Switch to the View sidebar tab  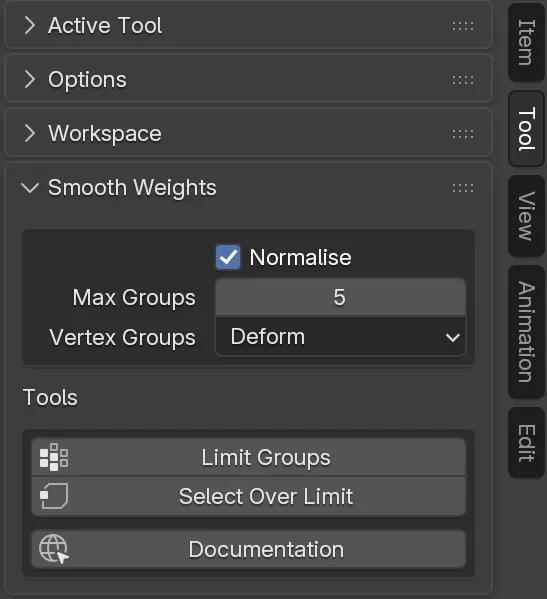click(526, 216)
